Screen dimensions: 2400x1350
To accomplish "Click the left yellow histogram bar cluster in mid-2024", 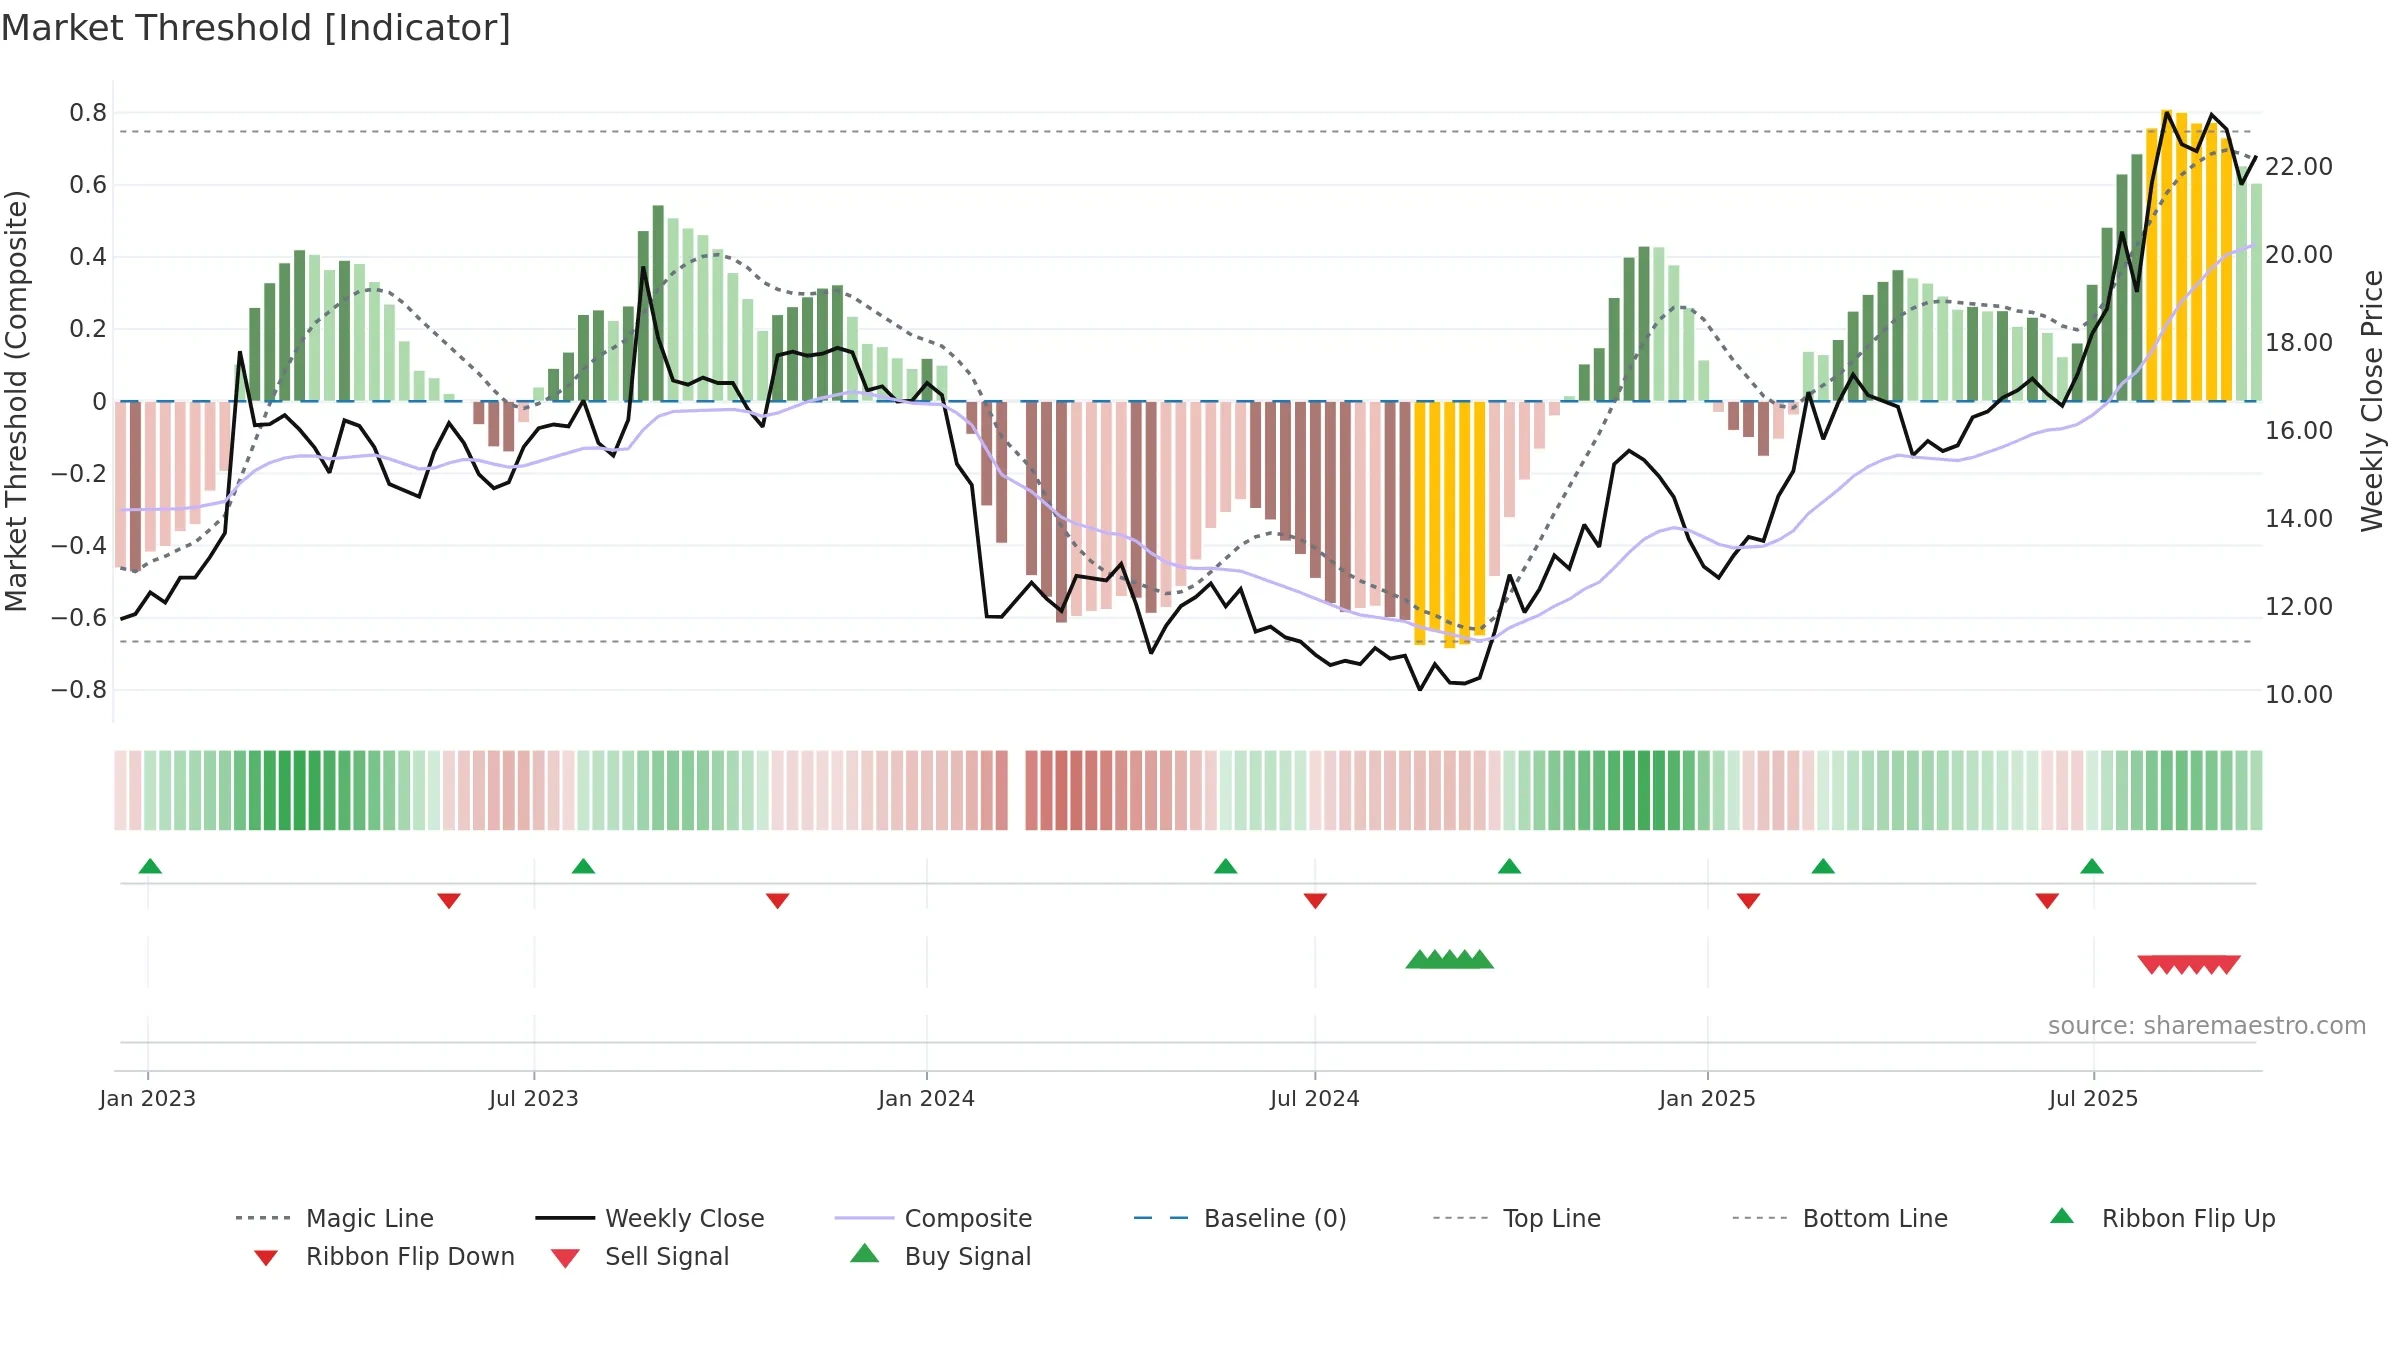I will [x=1449, y=523].
